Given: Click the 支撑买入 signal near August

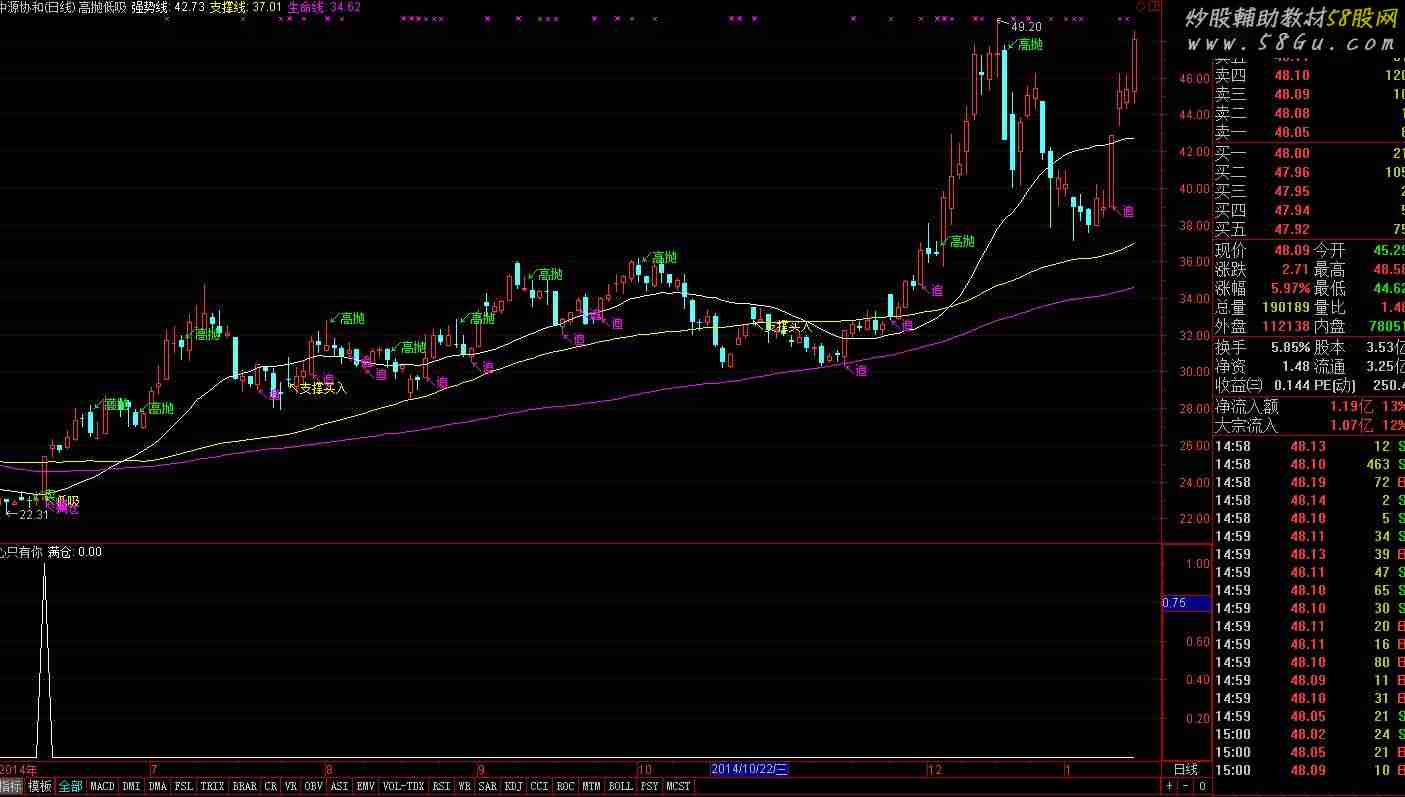Looking at the screenshot, I should click(323, 389).
